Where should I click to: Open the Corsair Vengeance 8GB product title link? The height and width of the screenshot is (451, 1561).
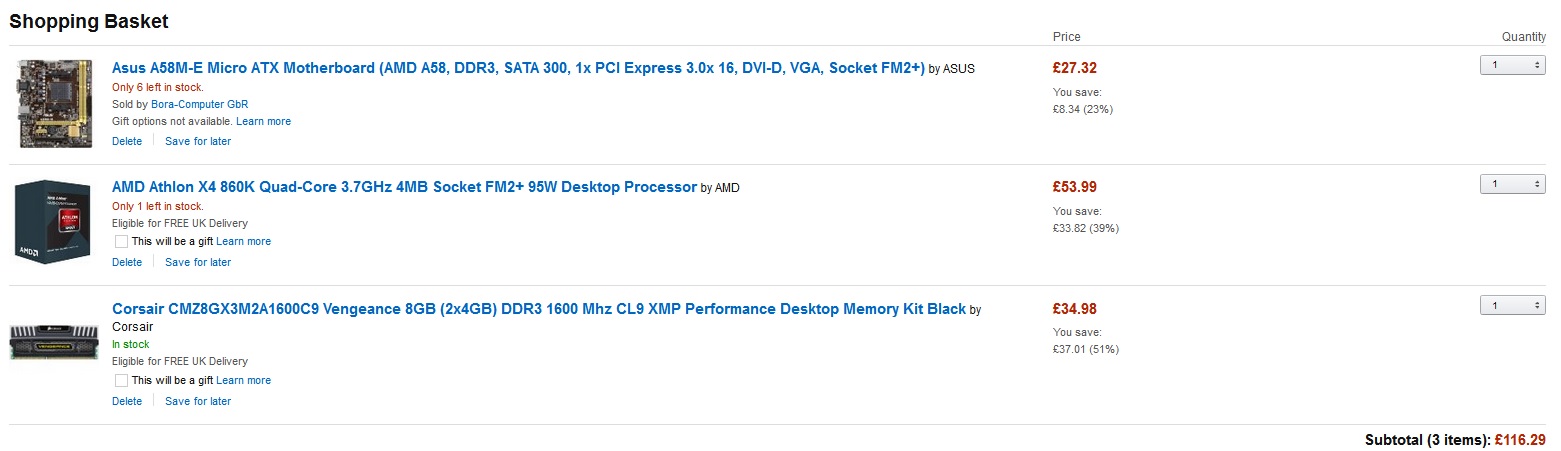pos(539,309)
